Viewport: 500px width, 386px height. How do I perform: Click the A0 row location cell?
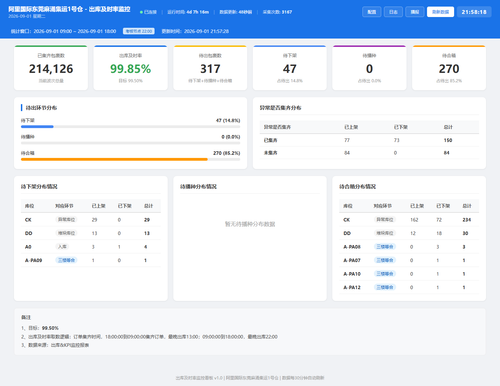coord(28,247)
